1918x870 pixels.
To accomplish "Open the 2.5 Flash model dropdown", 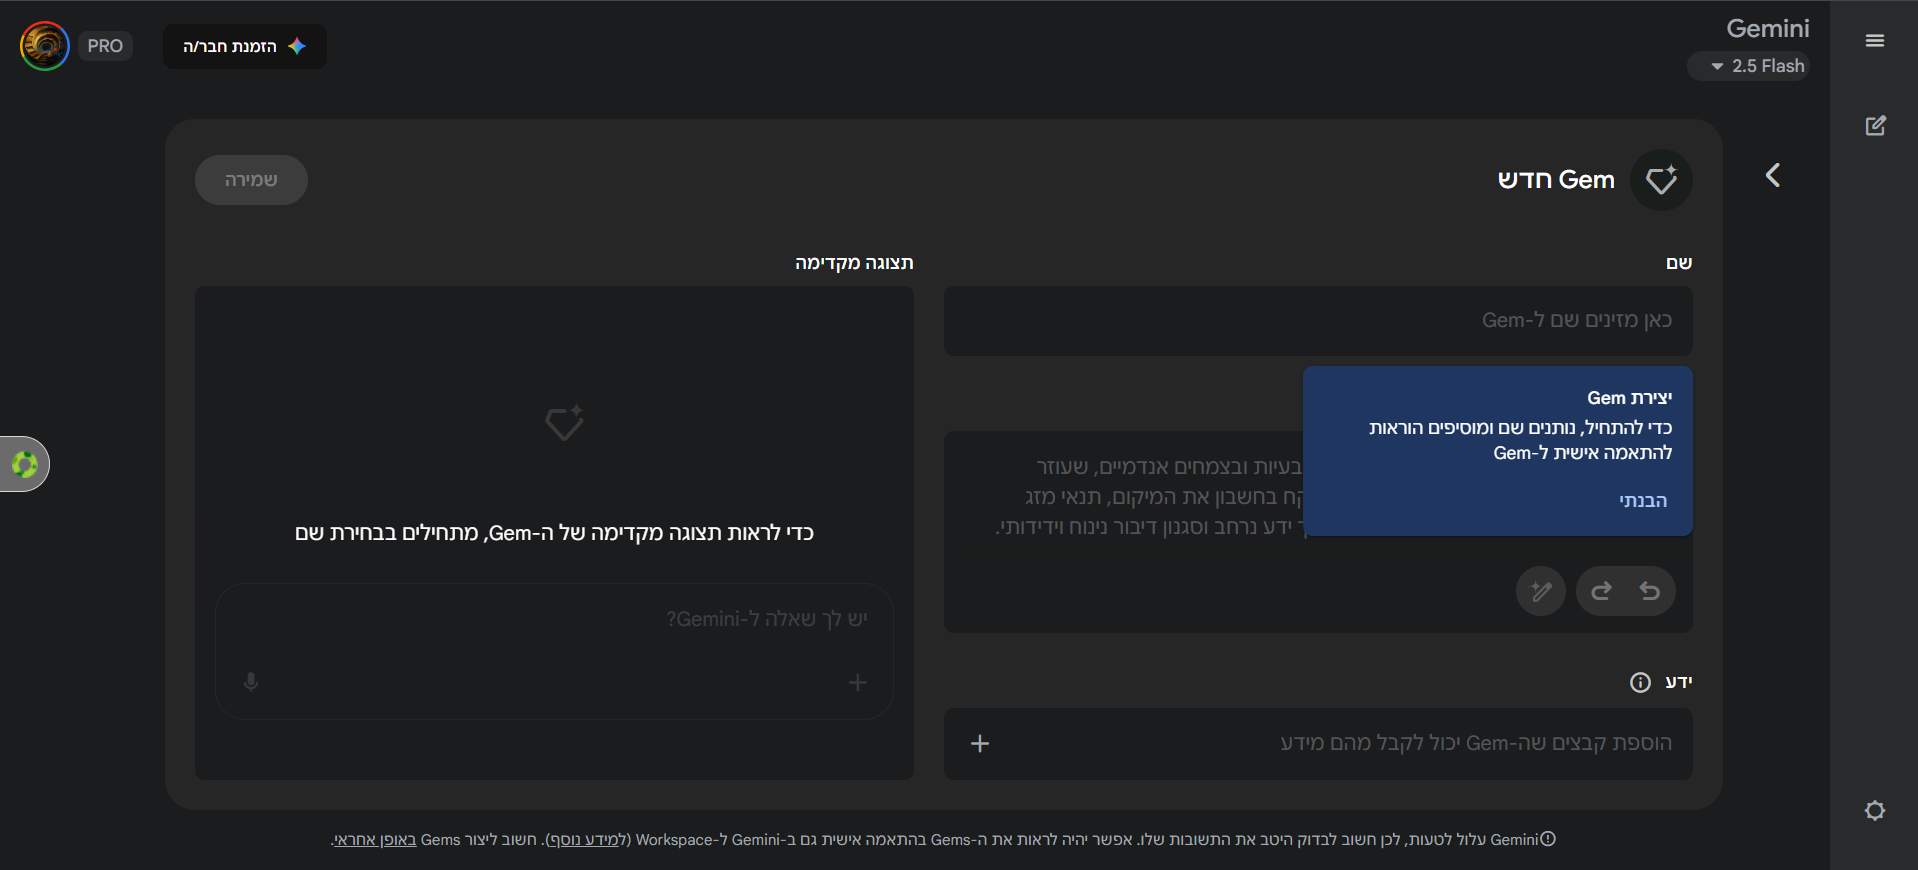I will click(1749, 66).
